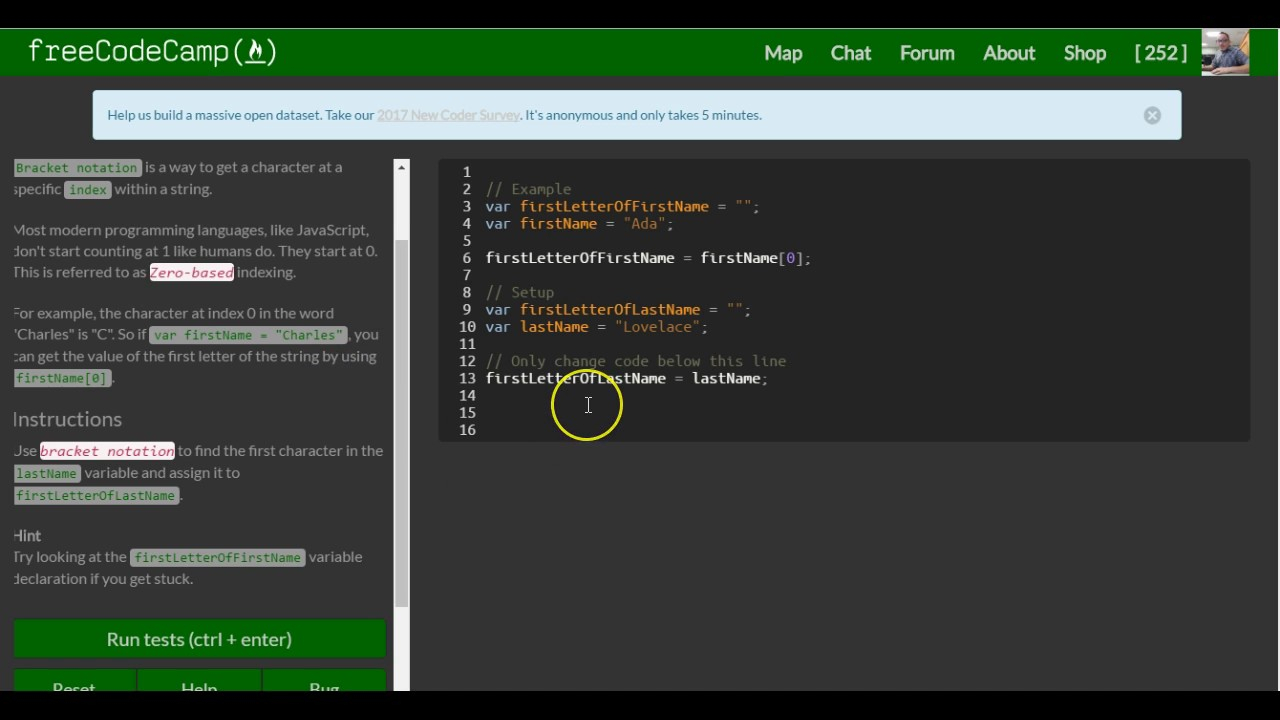Open the user profile avatar
Screen dimensions: 1280x720
click(1225, 53)
